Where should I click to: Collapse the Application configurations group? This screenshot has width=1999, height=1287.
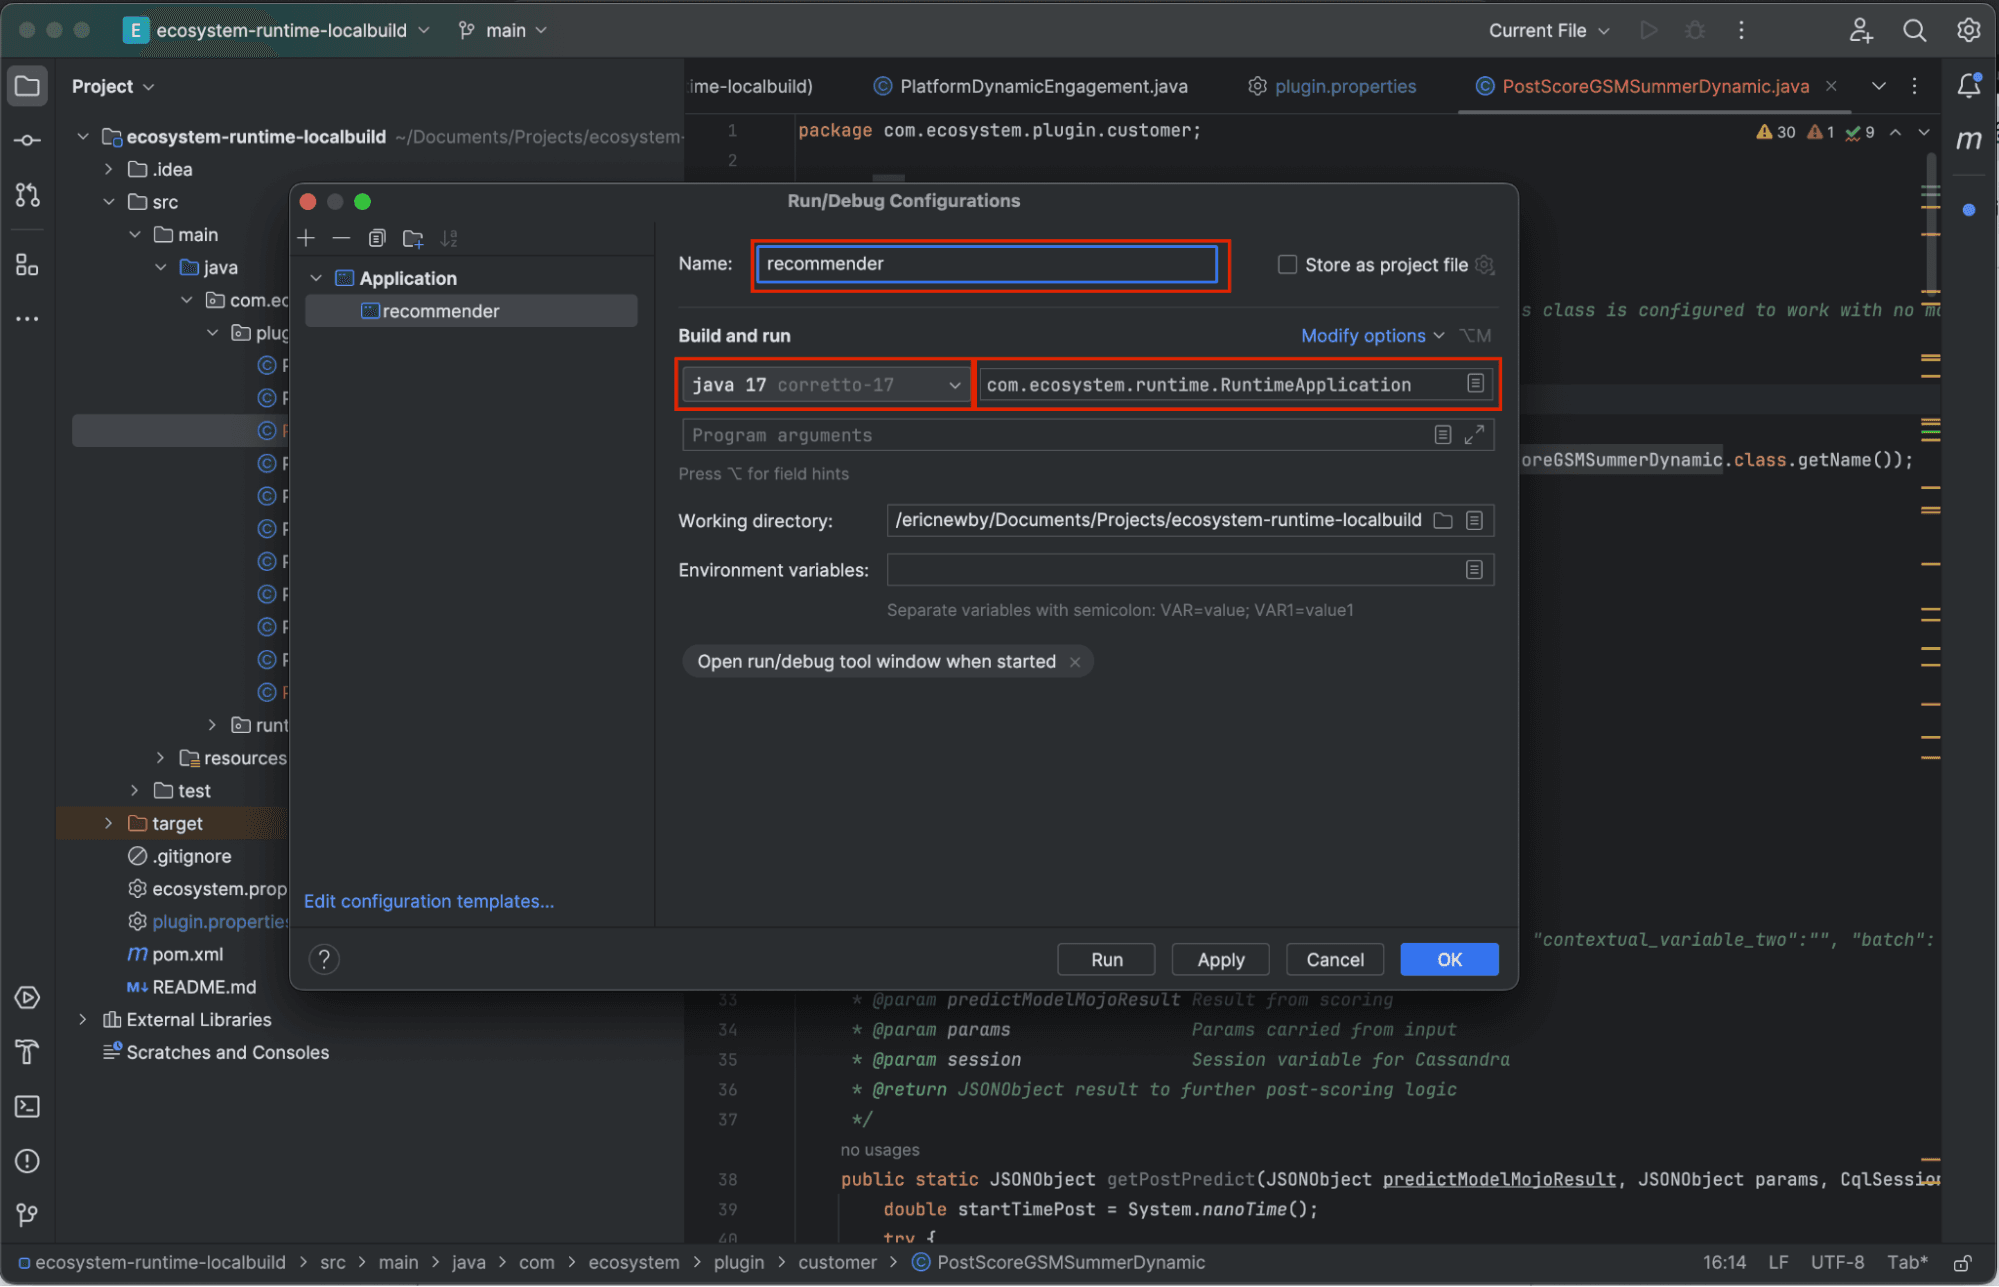point(316,277)
